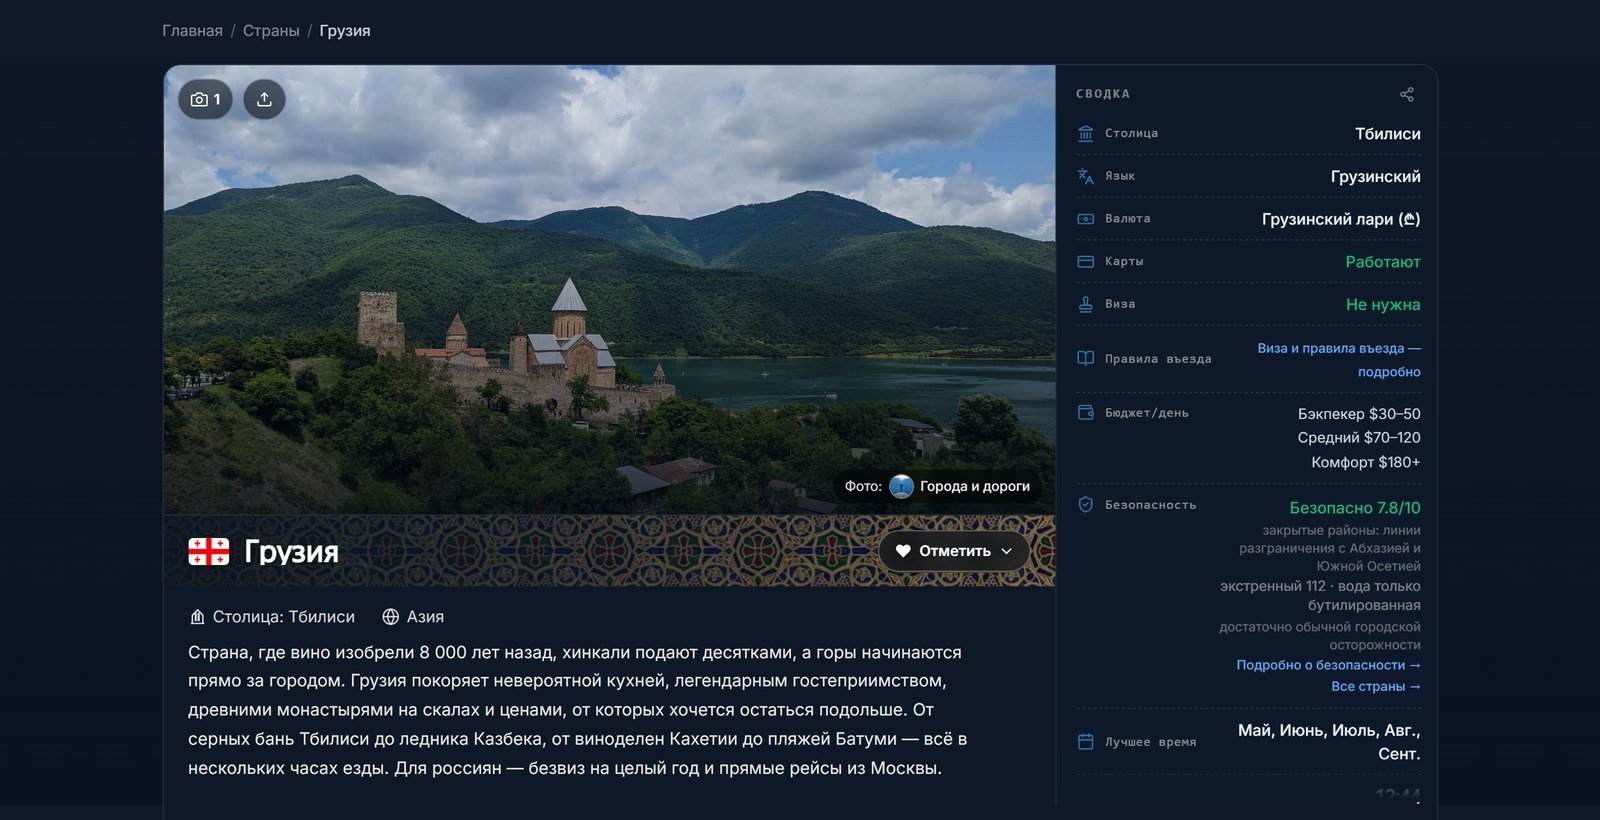Click the globe icon next to Азия
The image size is (1600, 820).
(x=391, y=617)
